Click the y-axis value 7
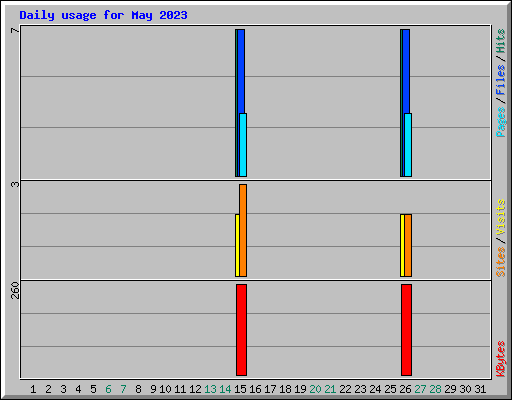 click(x=15, y=31)
